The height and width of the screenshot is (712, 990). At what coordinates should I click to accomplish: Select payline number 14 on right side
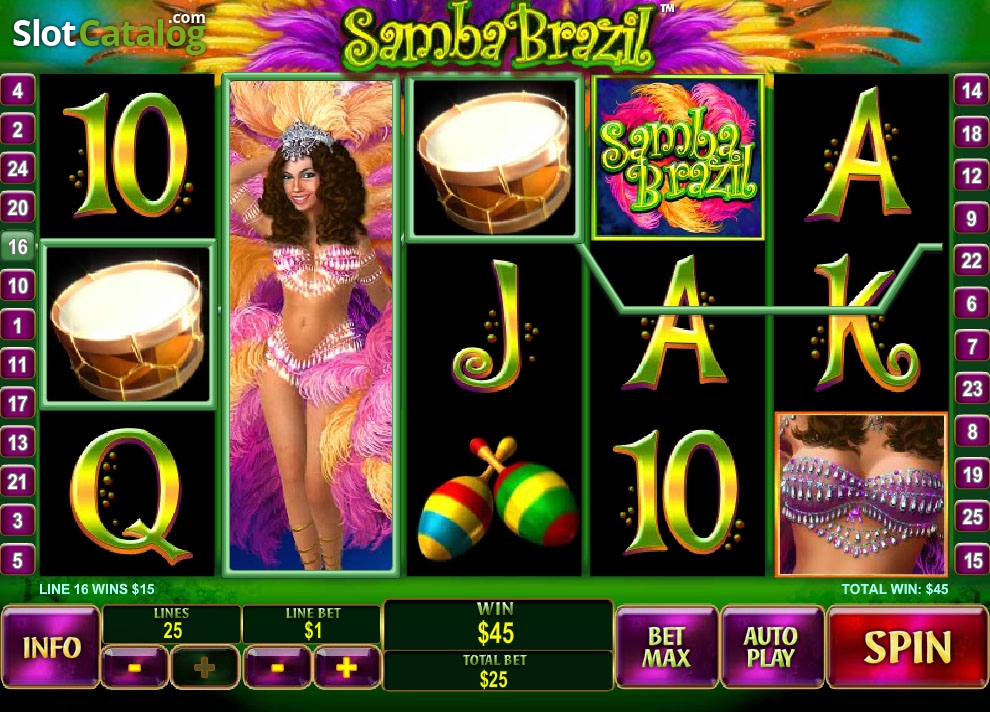(x=971, y=91)
